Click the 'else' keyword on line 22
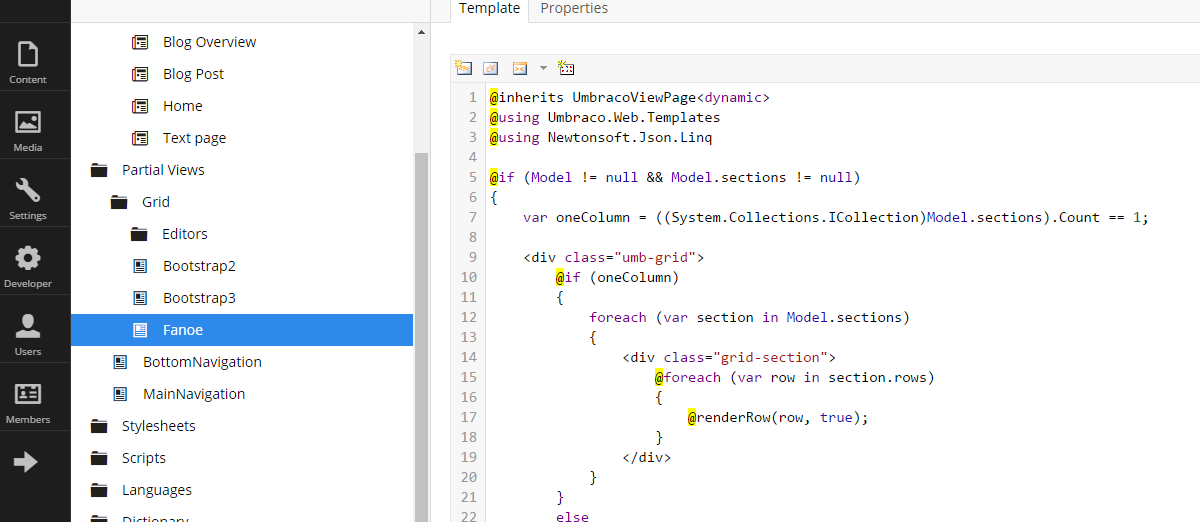The image size is (1200, 525). point(573,517)
